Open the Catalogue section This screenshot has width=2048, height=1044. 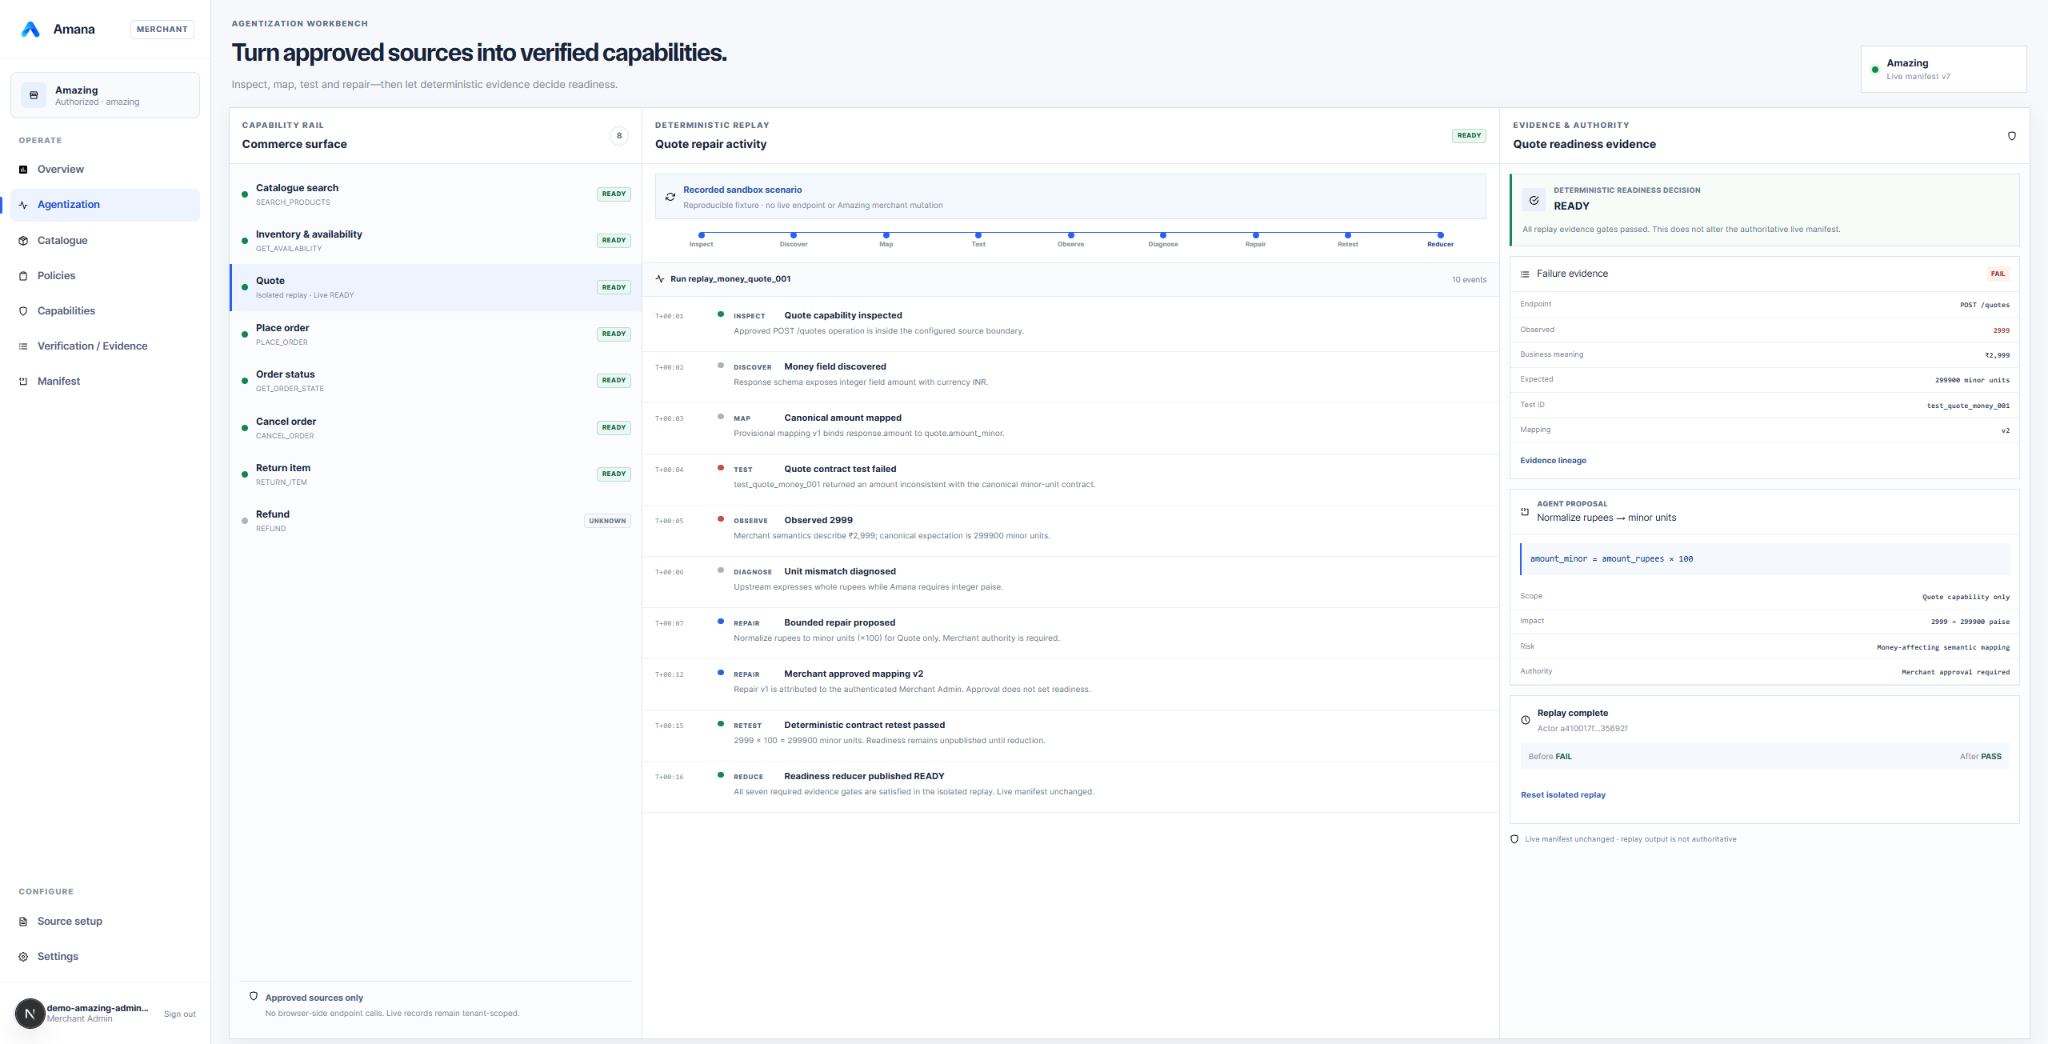click(x=105, y=240)
